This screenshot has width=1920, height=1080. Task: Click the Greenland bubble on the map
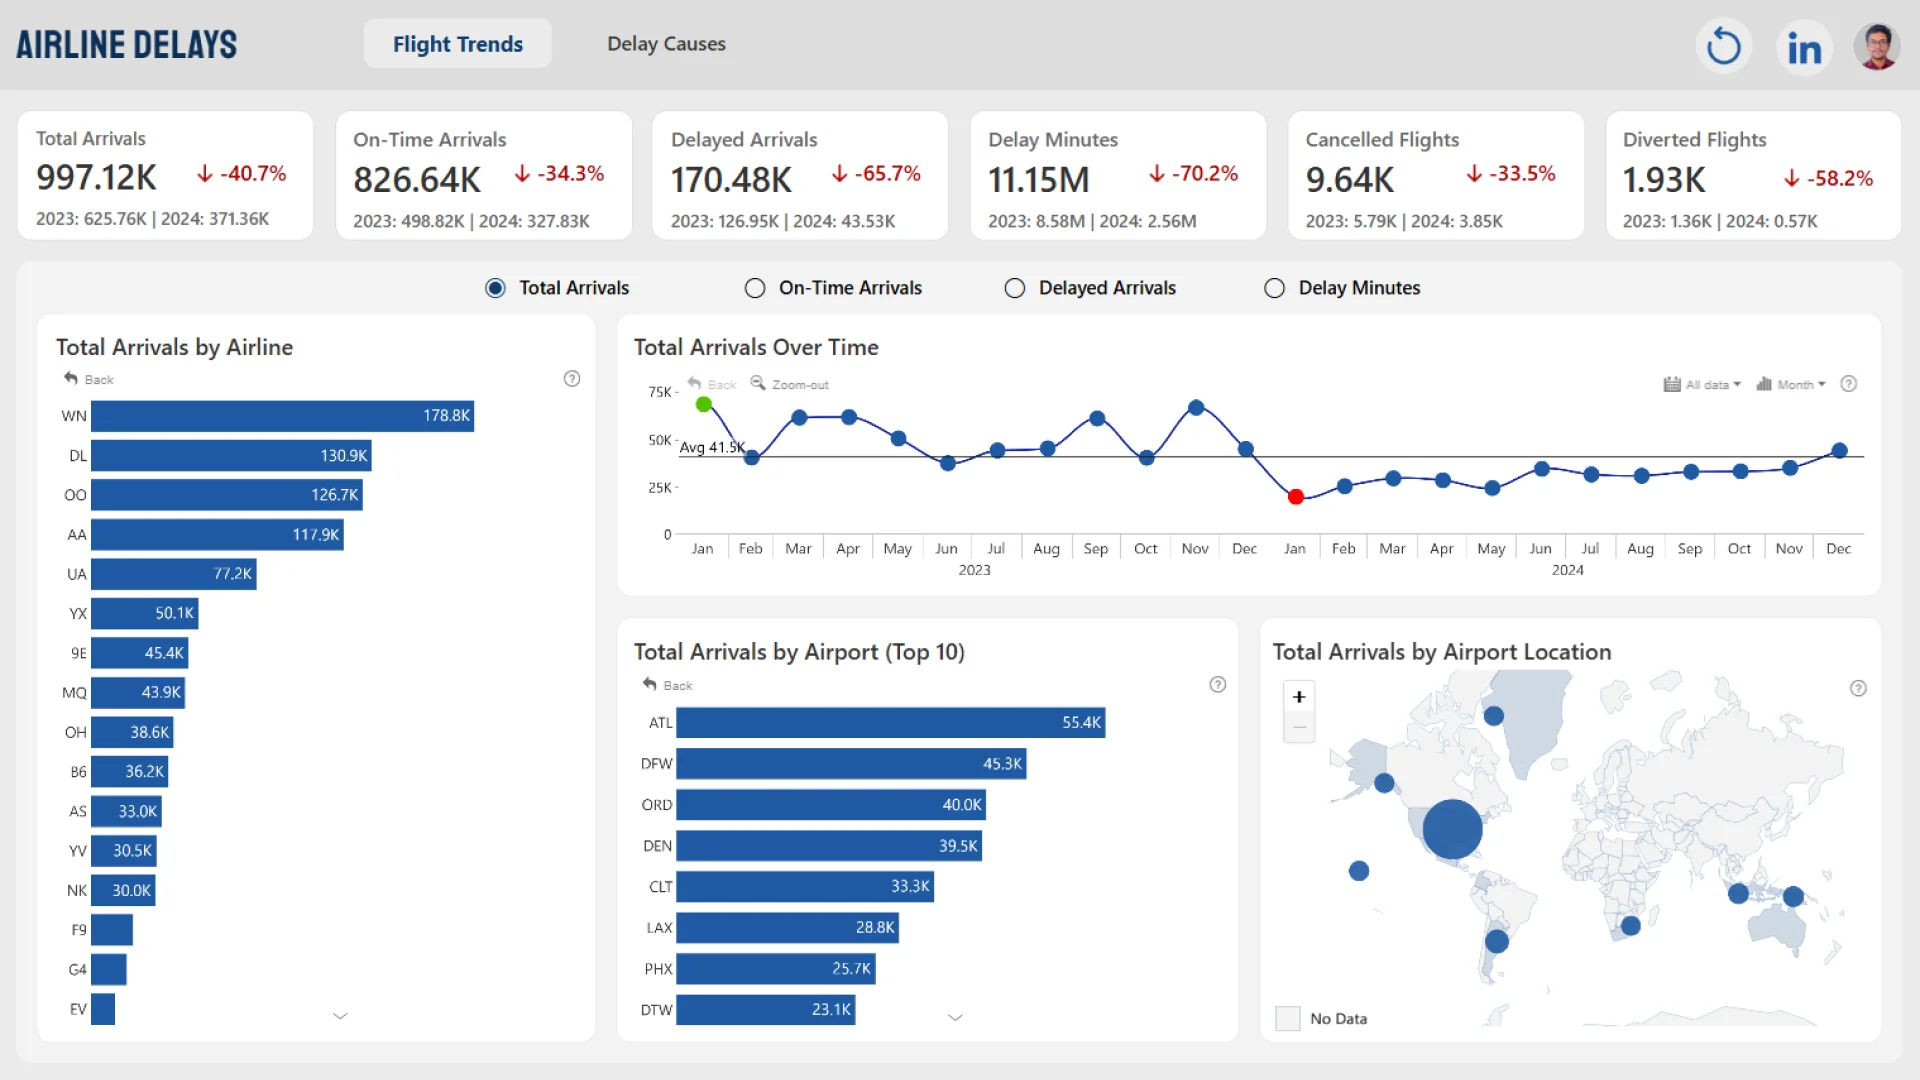[1494, 716]
